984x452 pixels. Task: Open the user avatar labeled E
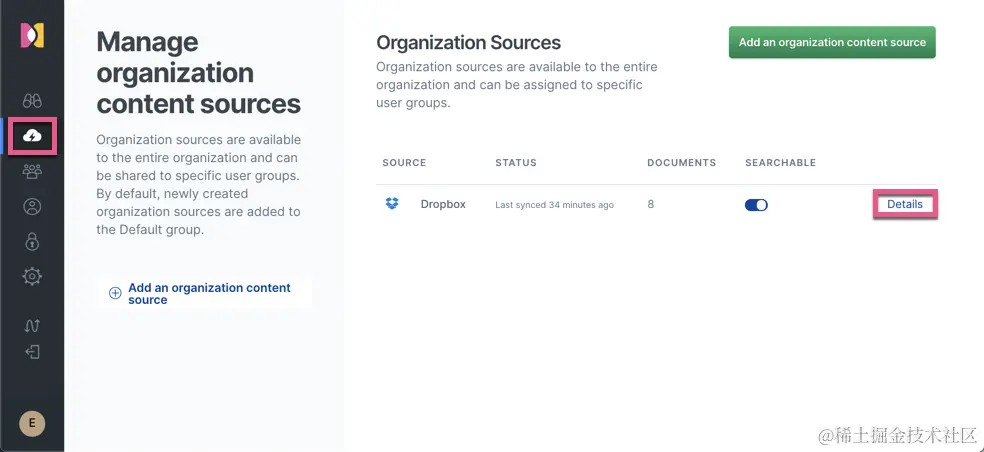(x=32, y=423)
